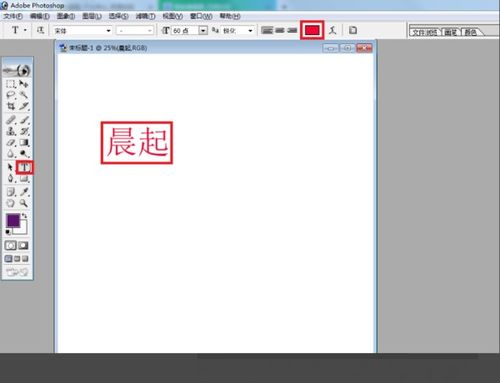Set right text alignment
Viewport: 500px width, 383px height.
coord(292,30)
